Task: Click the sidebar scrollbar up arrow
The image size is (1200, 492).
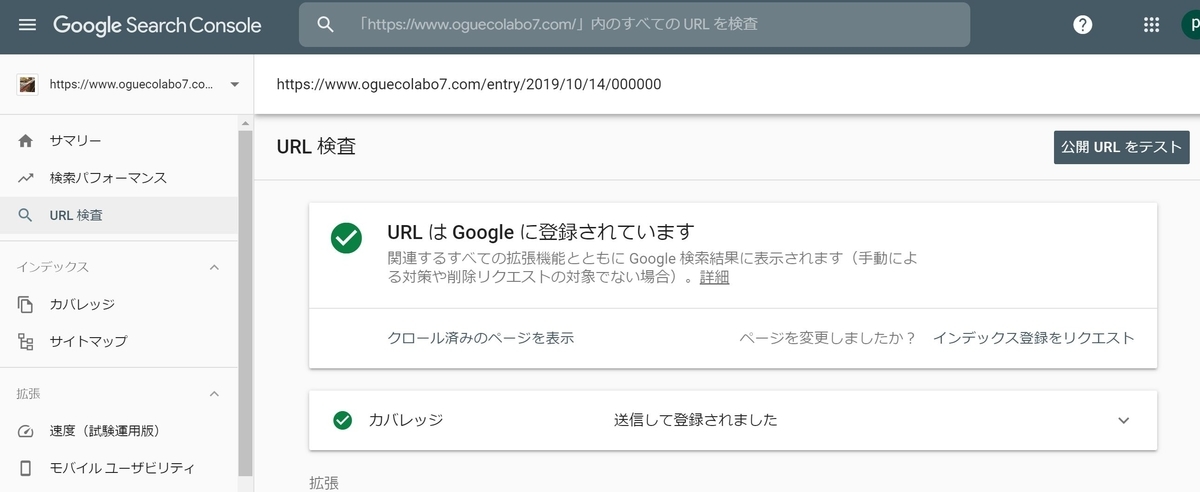Action: 245,123
